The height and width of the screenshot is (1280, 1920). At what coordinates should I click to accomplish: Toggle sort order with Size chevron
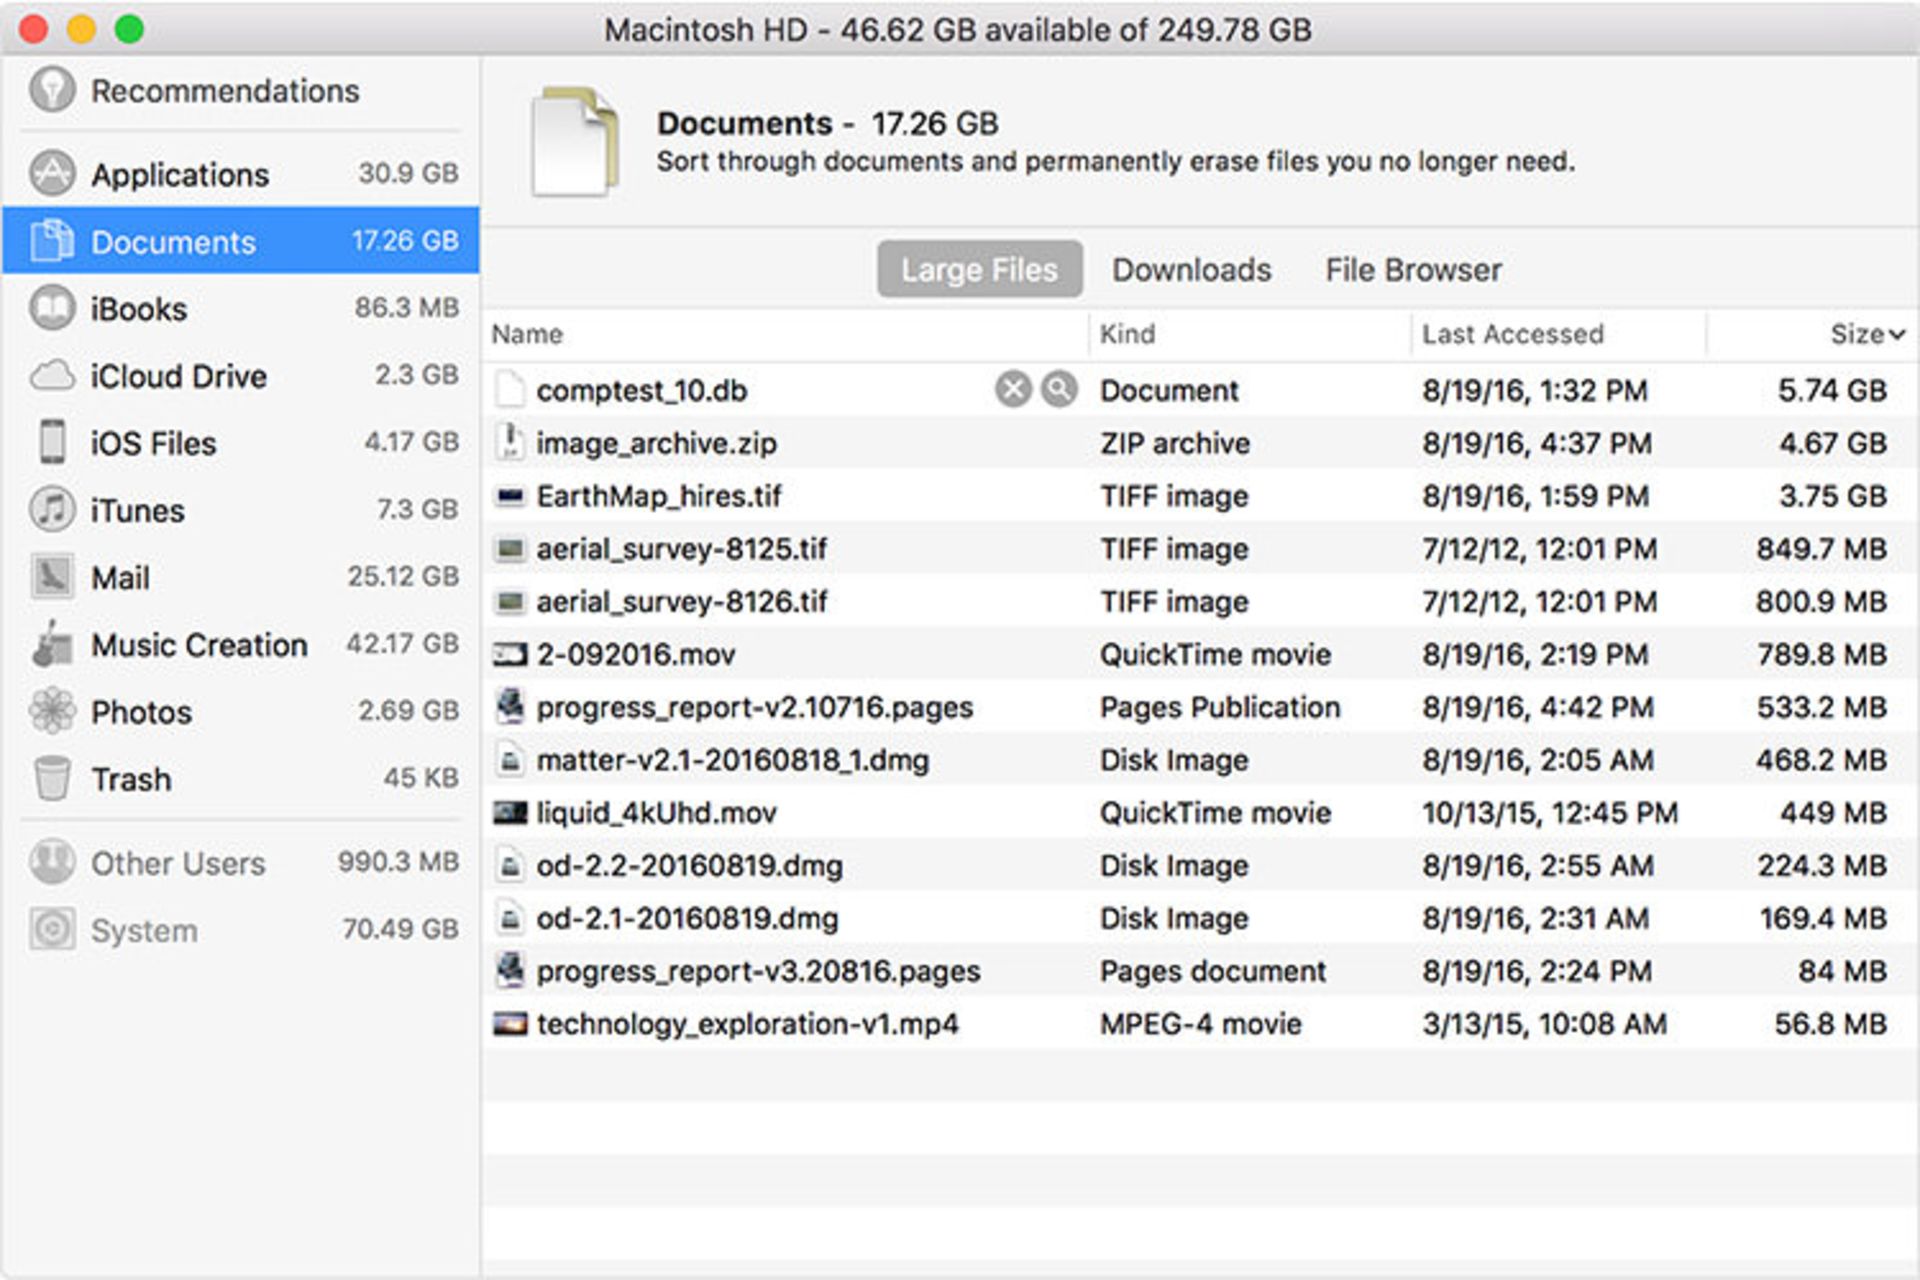click(1897, 334)
